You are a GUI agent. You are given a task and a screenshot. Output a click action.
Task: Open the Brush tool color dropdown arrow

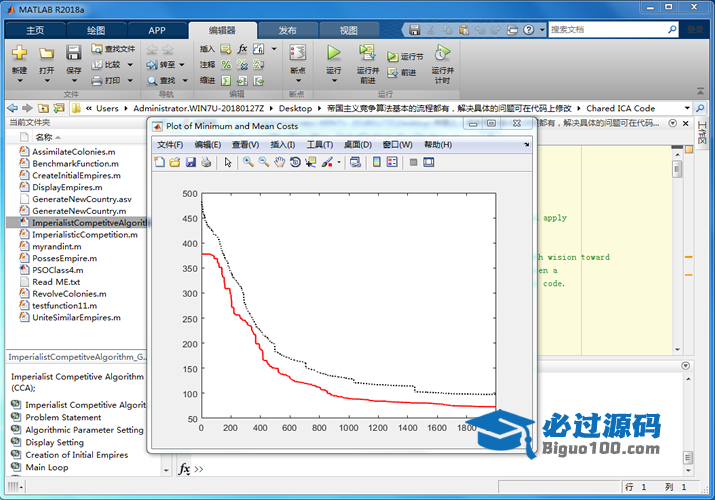coord(338,163)
